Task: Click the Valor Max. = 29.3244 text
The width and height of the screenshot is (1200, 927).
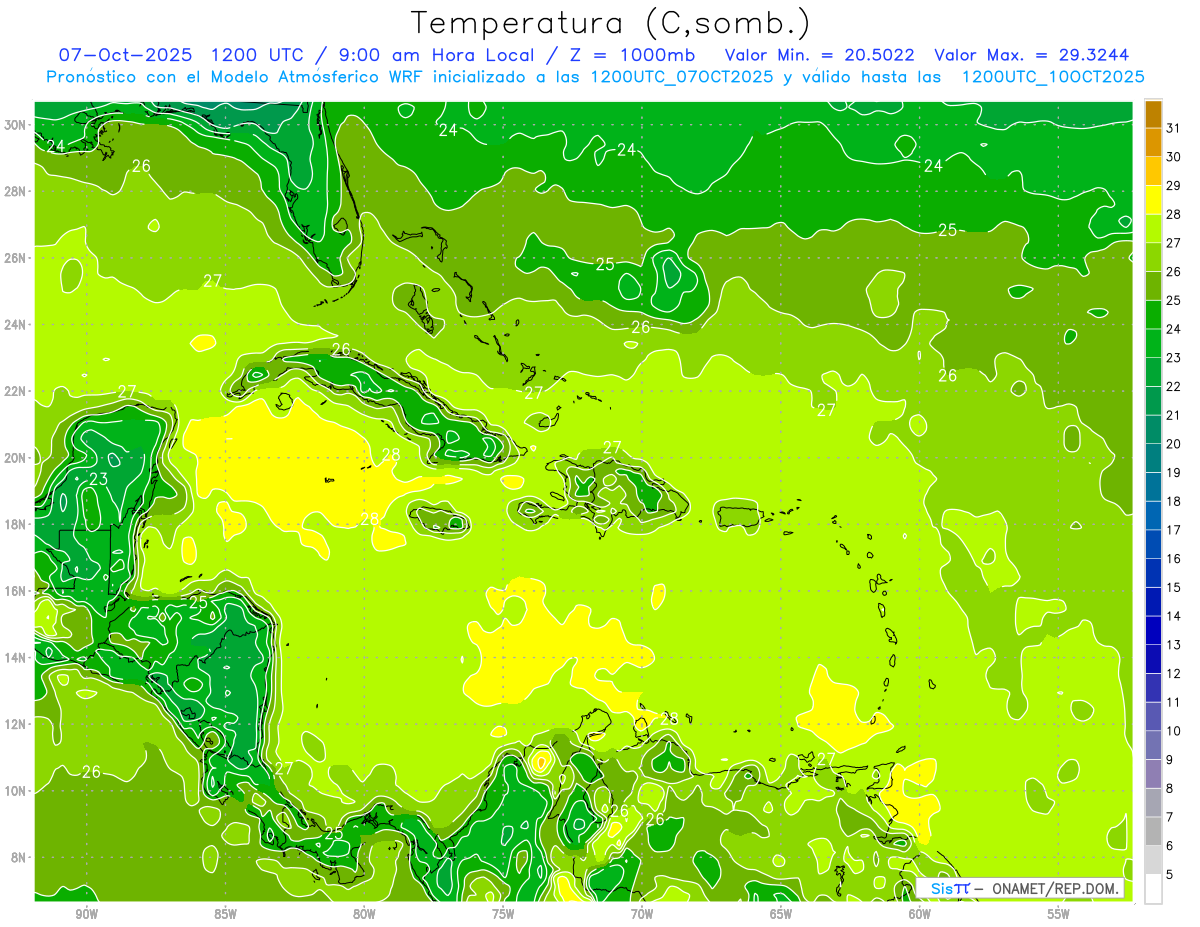Action: tap(1033, 55)
